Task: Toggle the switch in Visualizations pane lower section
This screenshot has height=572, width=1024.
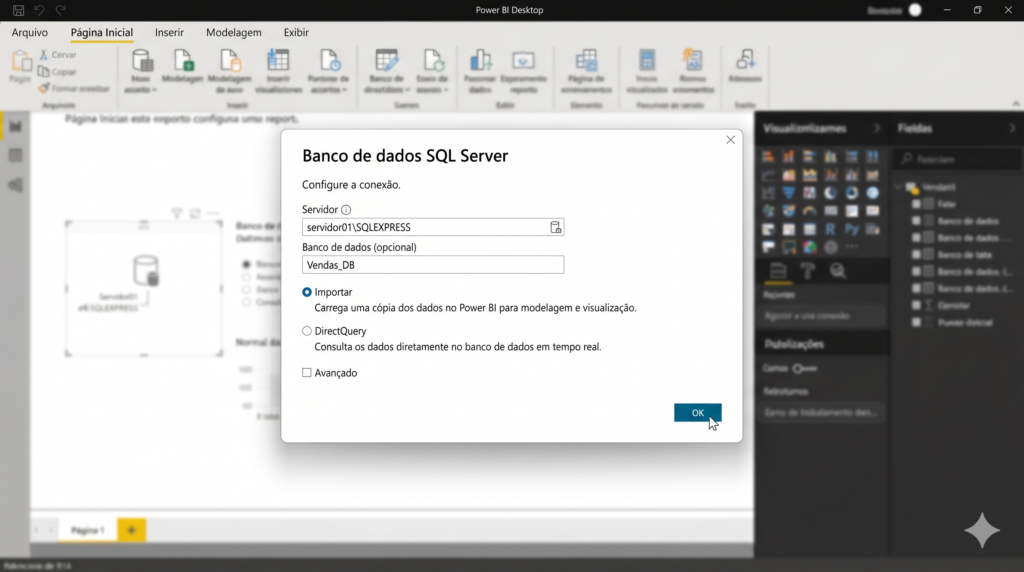Action: pyautogui.click(x=805, y=368)
